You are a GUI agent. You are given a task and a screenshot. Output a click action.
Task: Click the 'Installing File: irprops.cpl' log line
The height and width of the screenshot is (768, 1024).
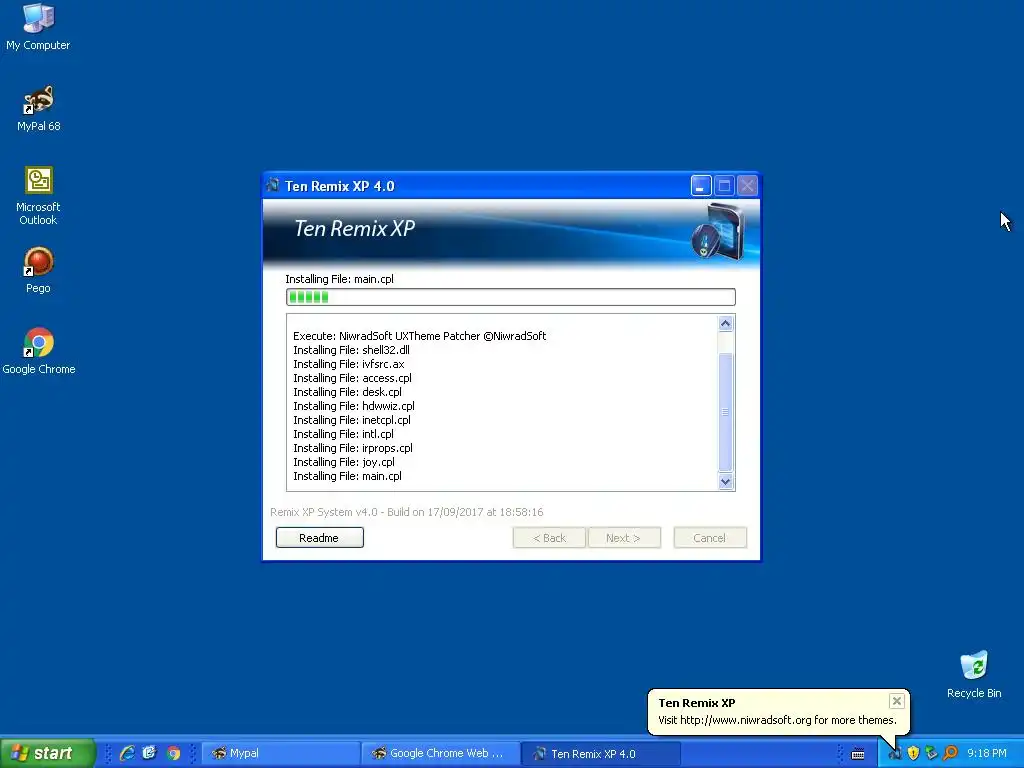[353, 448]
